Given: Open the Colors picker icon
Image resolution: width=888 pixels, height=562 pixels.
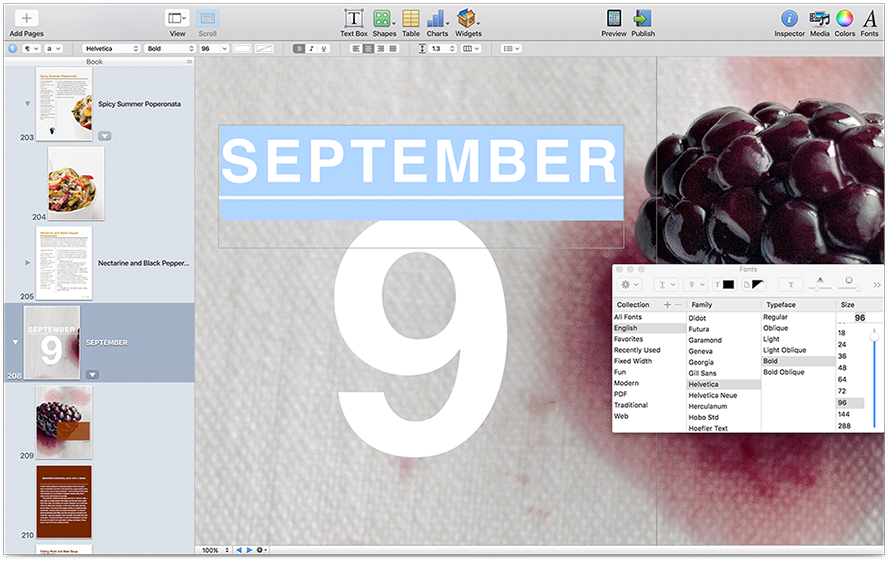Looking at the screenshot, I should 845,18.
